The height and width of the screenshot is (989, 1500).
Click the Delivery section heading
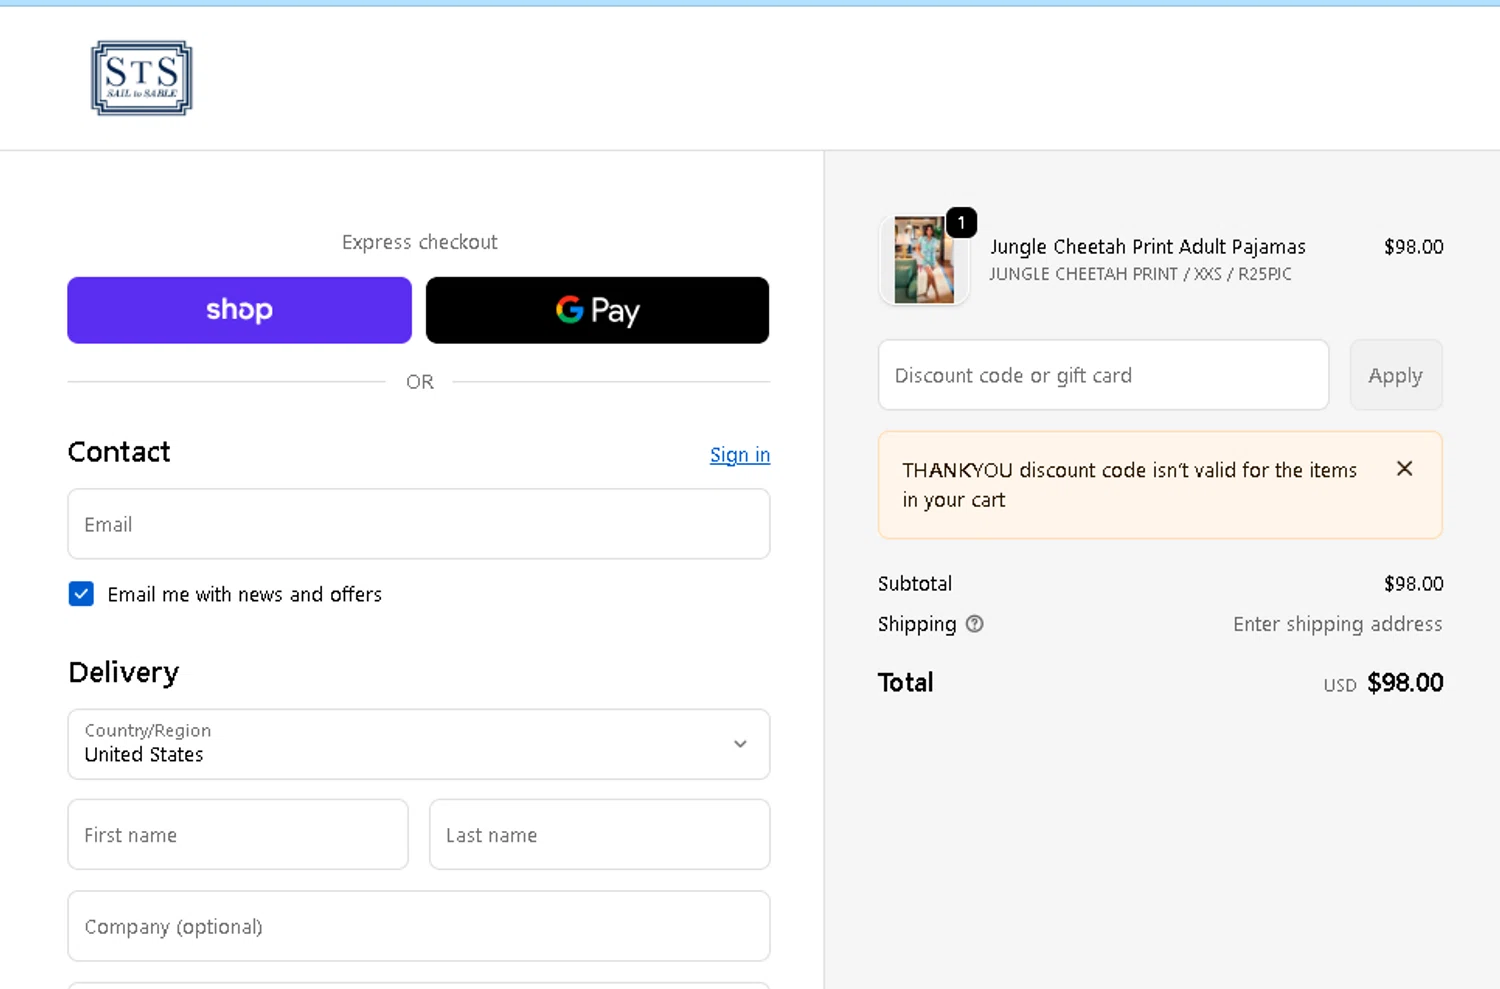tap(124, 673)
